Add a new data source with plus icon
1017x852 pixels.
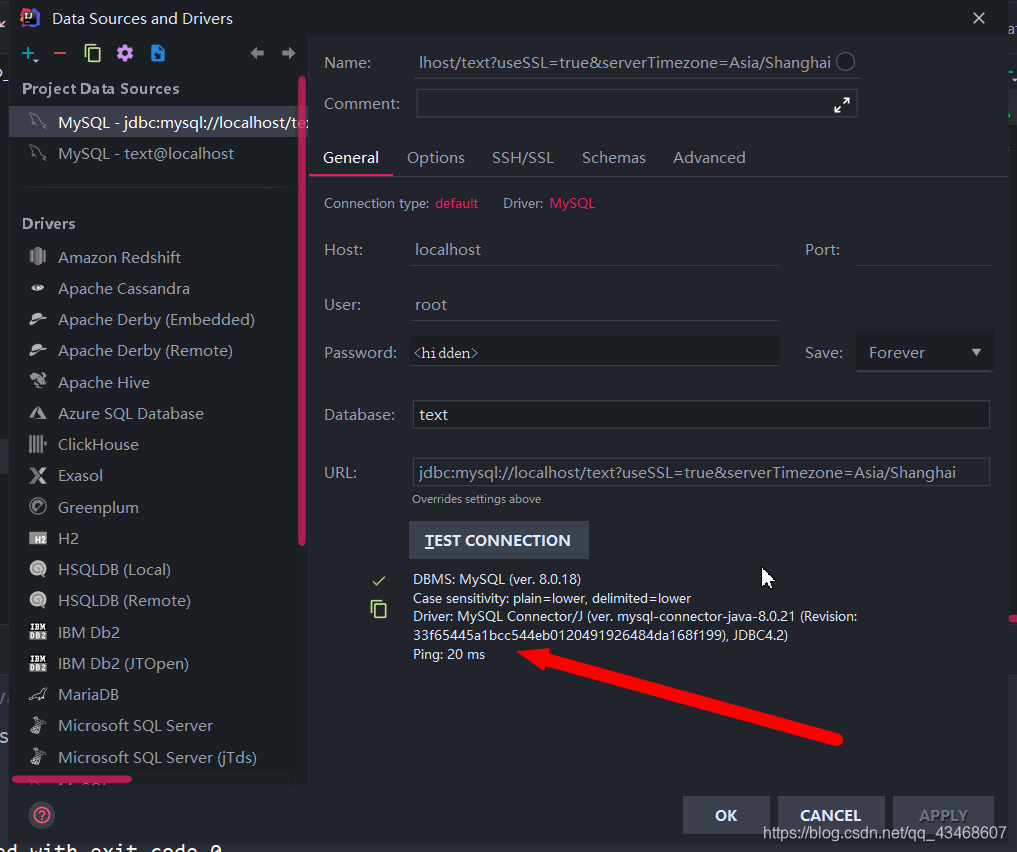pyautogui.click(x=29, y=54)
